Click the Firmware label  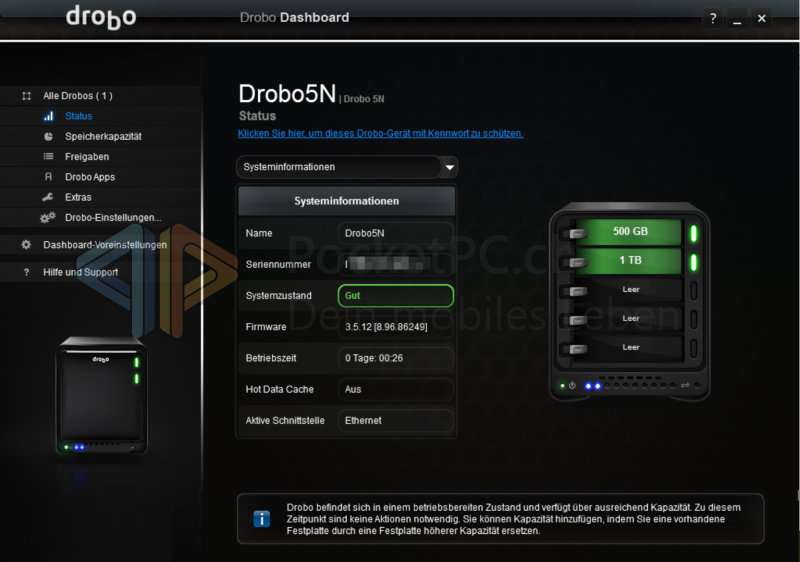pyautogui.click(x=266, y=327)
